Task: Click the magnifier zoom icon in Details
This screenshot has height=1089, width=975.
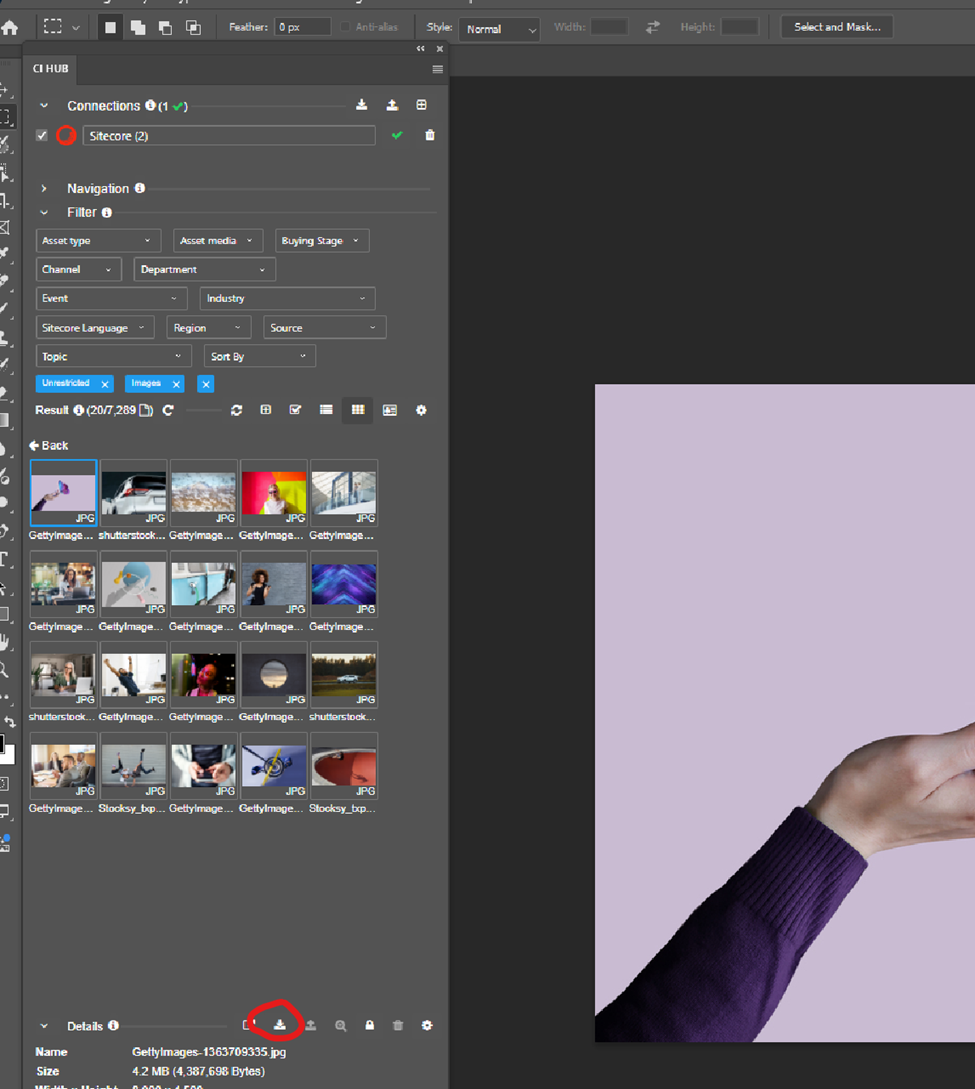Action: (341, 1025)
